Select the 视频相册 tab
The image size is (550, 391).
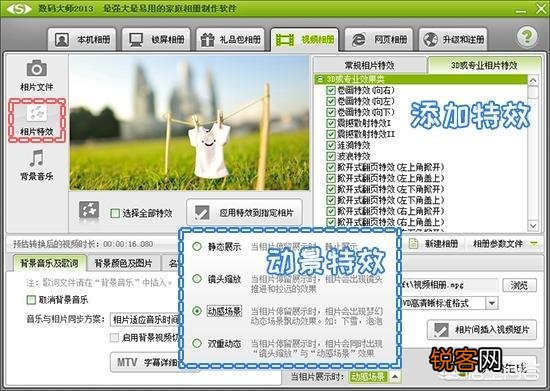[x=304, y=40]
